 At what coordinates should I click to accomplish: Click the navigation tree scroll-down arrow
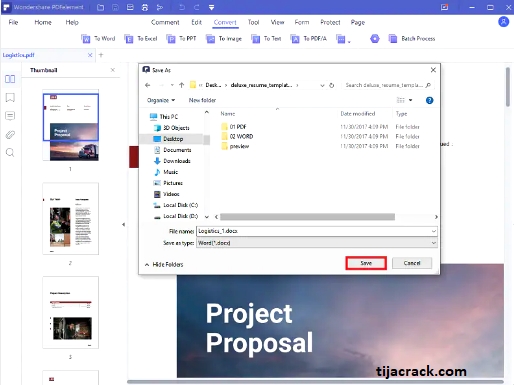pos(207,217)
